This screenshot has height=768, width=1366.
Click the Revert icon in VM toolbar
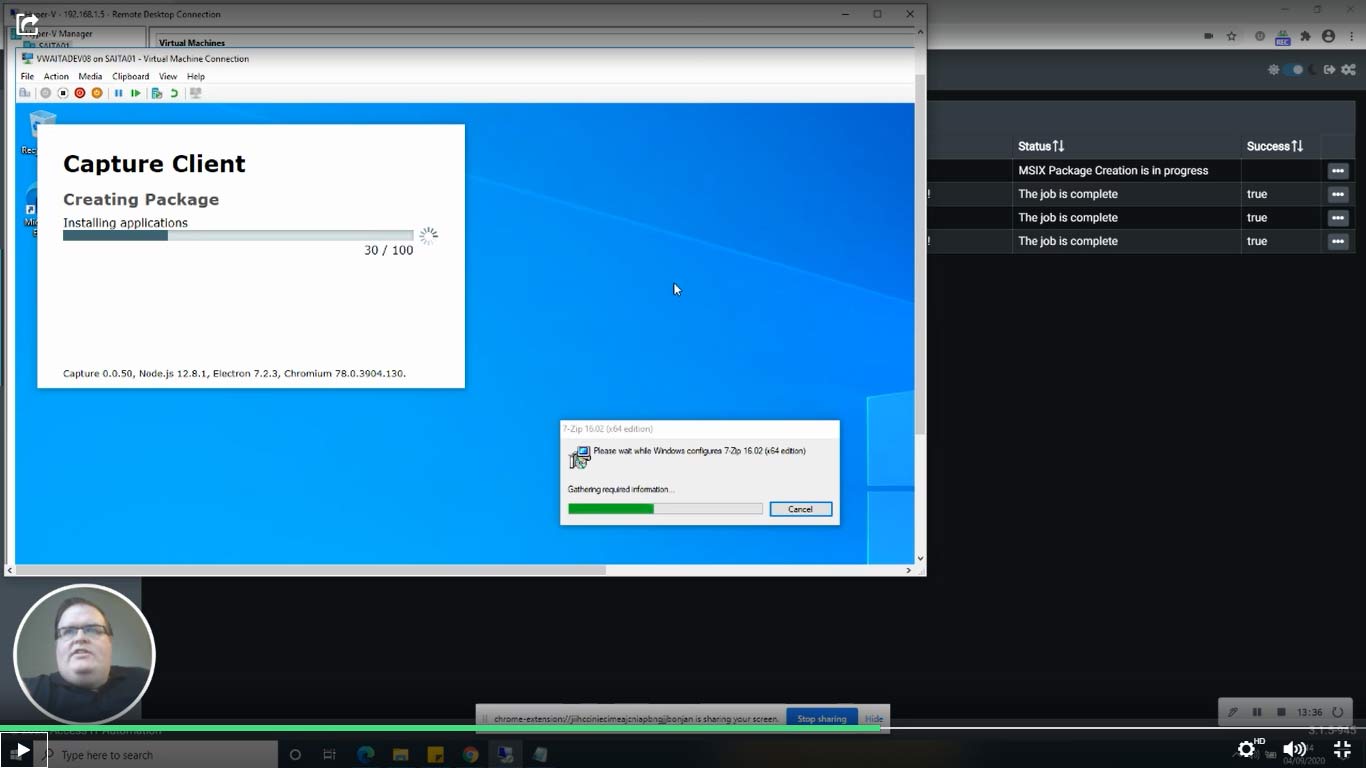pos(174,93)
